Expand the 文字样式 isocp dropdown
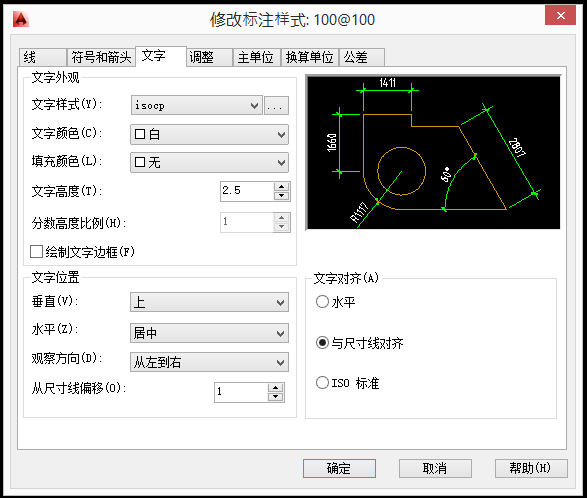Image resolution: width=587 pixels, height=498 pixels. (197, 105)
